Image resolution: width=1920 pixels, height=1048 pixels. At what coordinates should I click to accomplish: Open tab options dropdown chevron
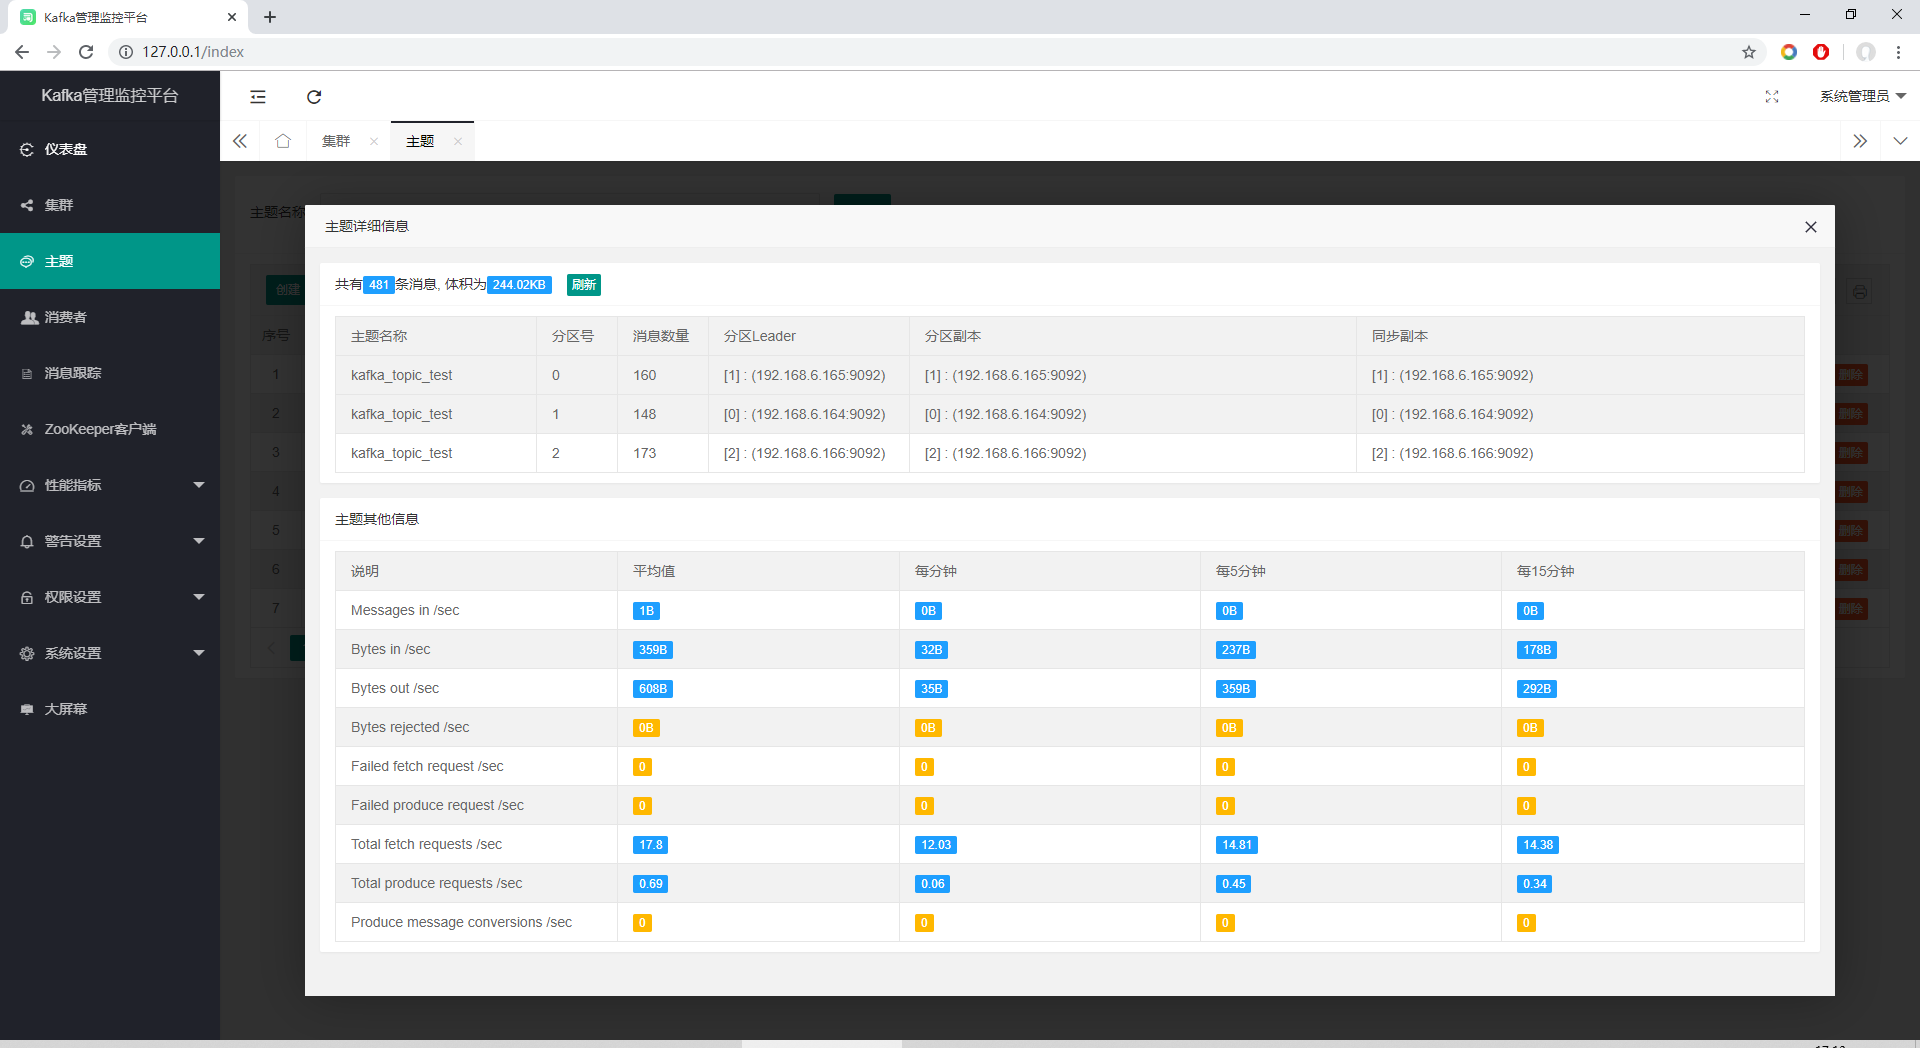[x=1900, y=141]
